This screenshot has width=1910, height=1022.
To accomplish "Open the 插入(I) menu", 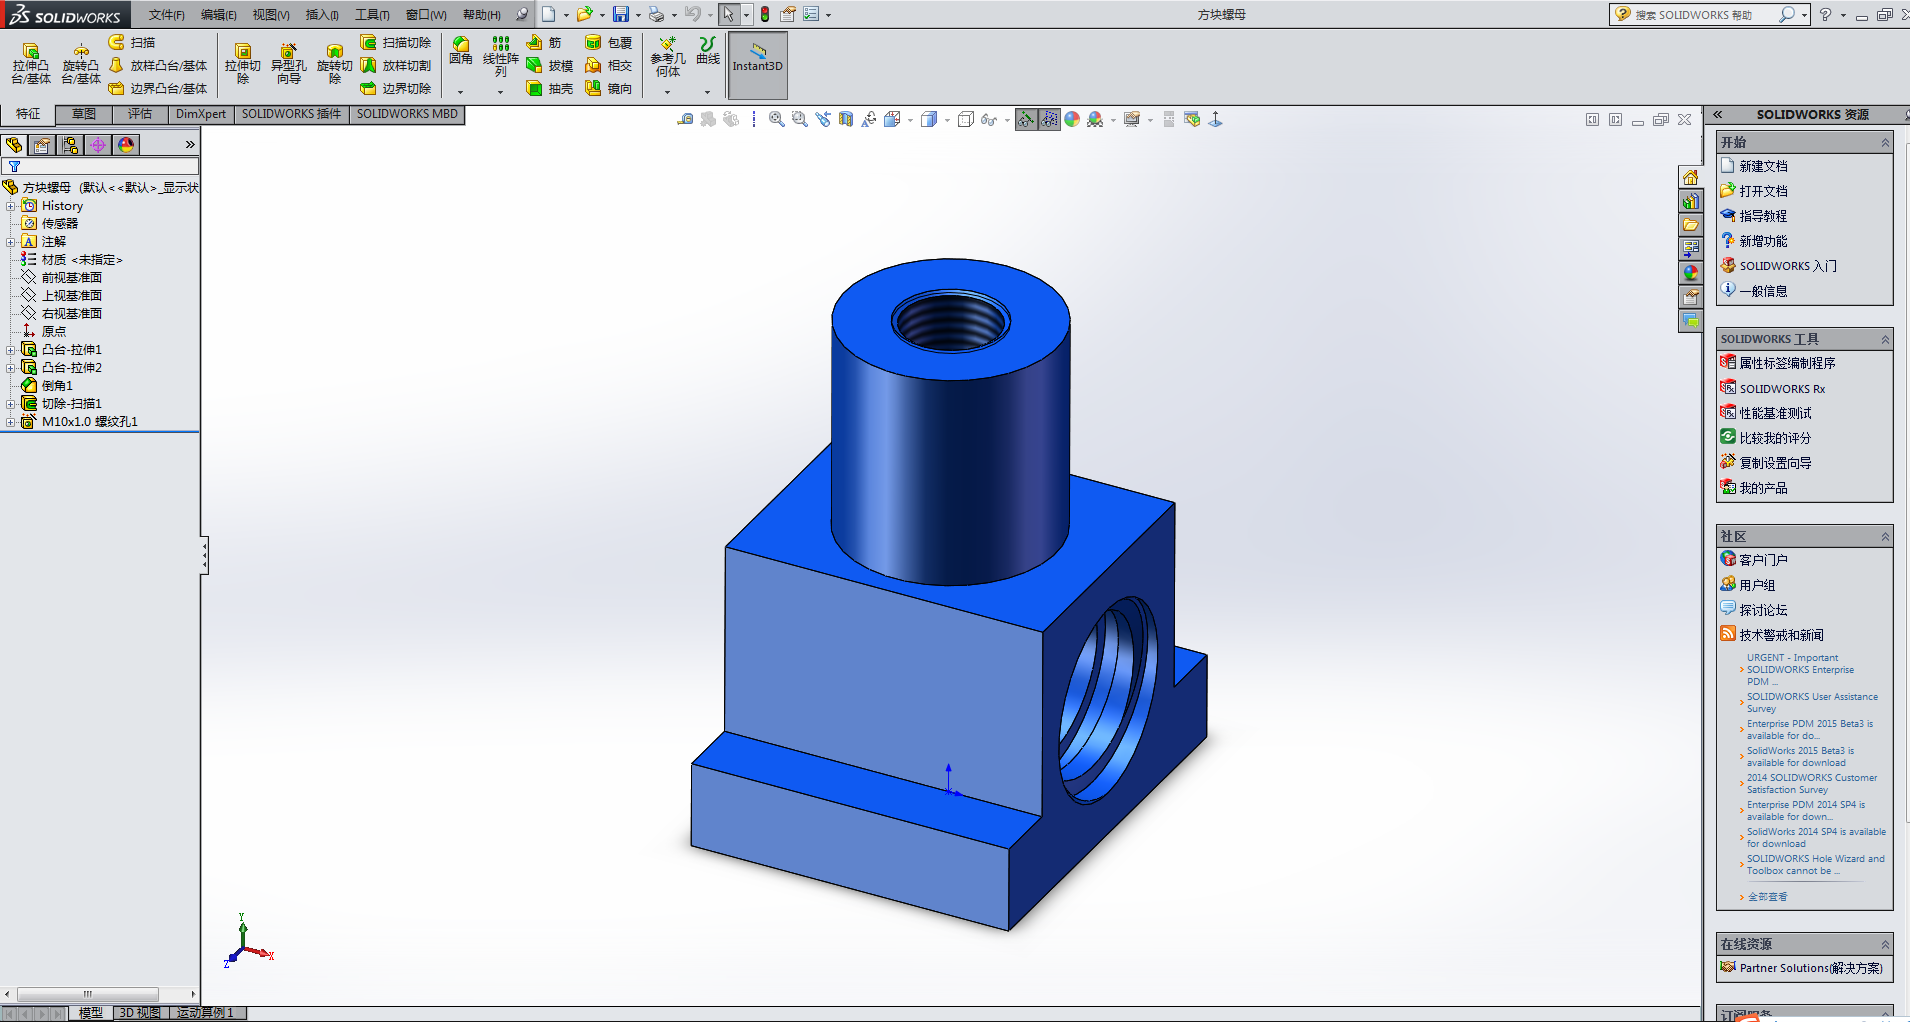I will 322,15.
